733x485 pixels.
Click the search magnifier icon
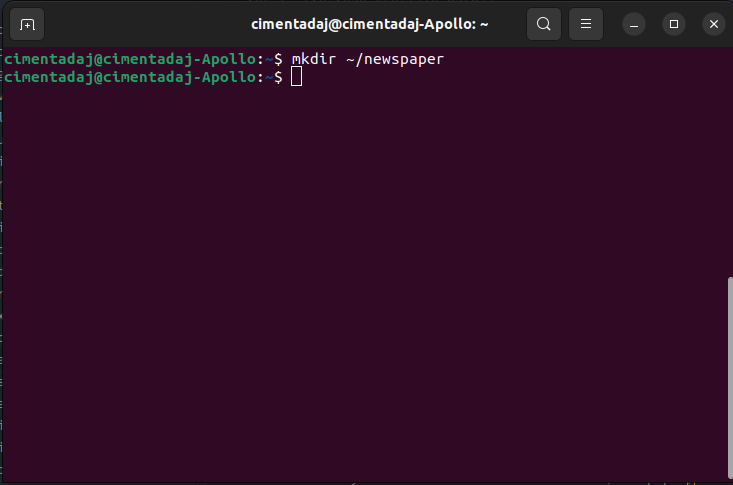coord(543,23)
